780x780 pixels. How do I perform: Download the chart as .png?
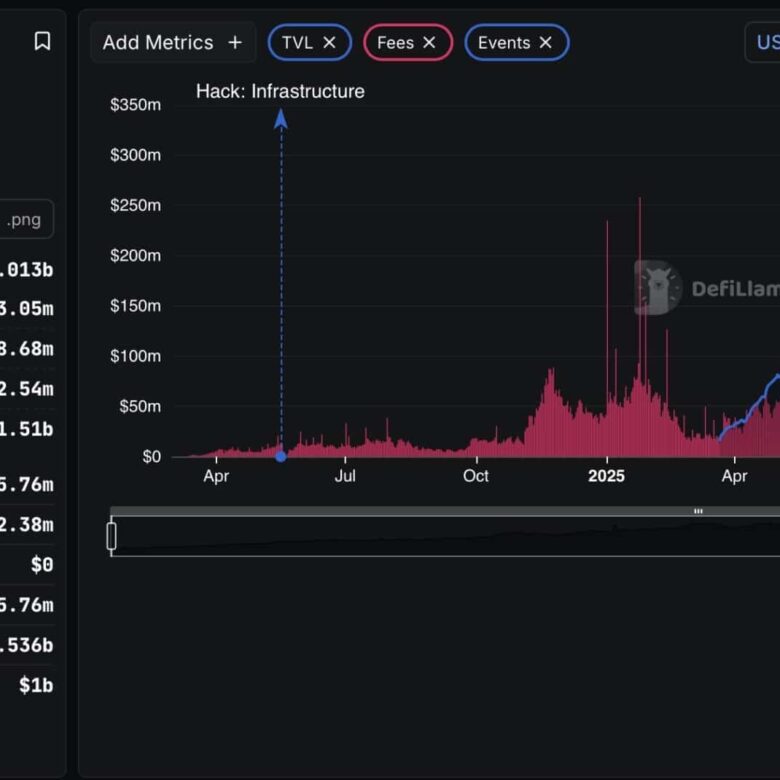click(25, 220)
